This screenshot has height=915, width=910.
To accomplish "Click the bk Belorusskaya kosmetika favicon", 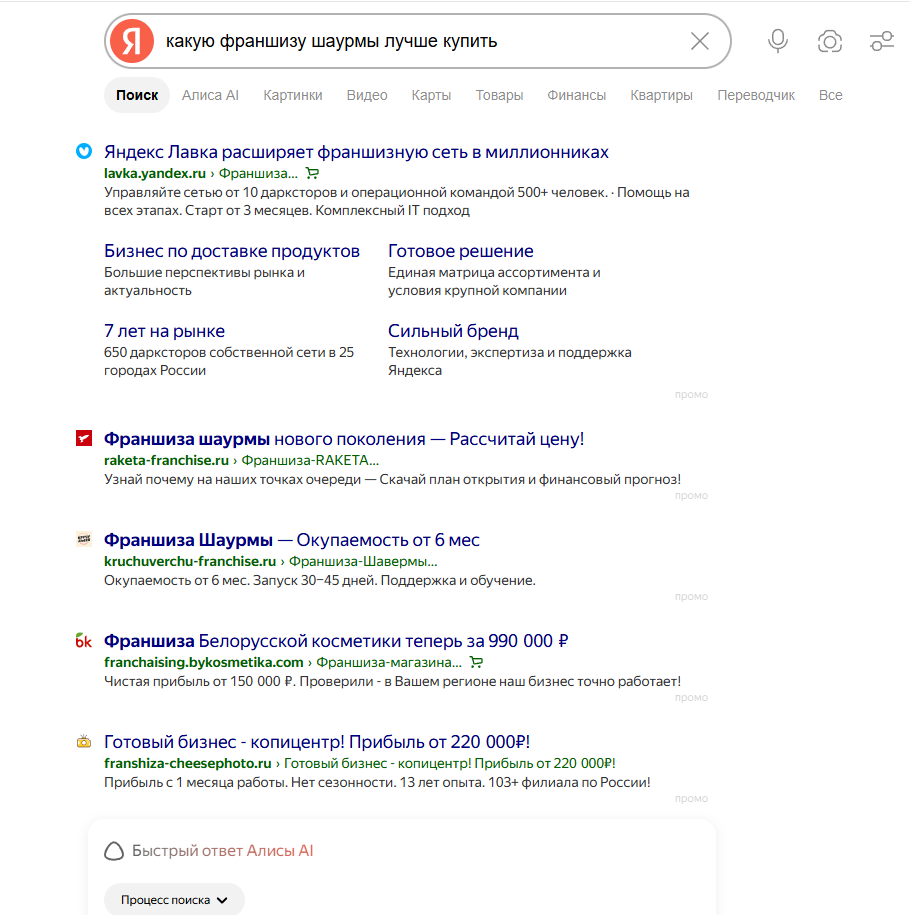I will pos(84,641).
